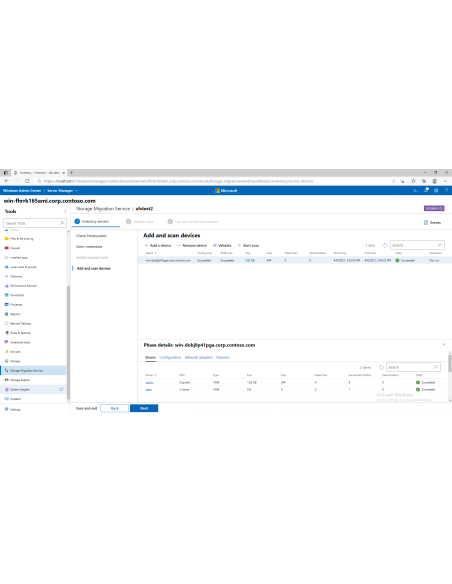Open the Firewall tool
The height and width of the screenshot is (584, 452).
point(15,248)
